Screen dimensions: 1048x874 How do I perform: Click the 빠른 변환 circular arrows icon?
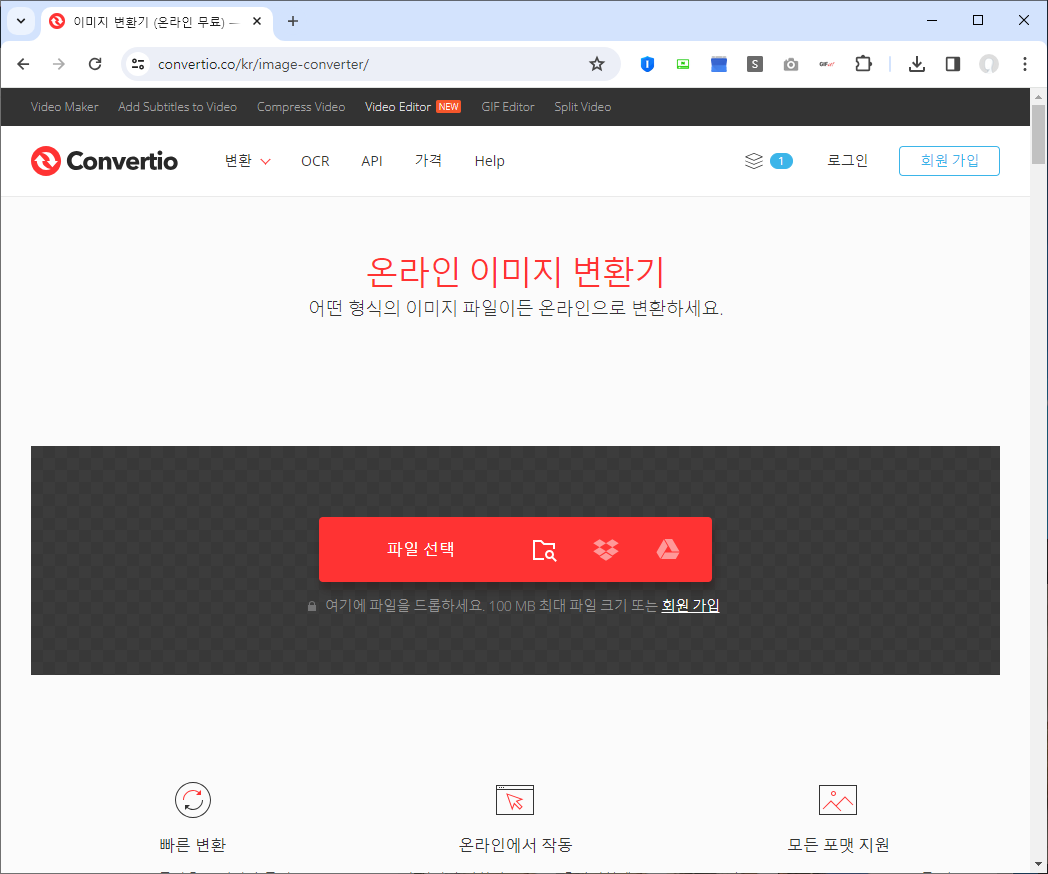192,800
